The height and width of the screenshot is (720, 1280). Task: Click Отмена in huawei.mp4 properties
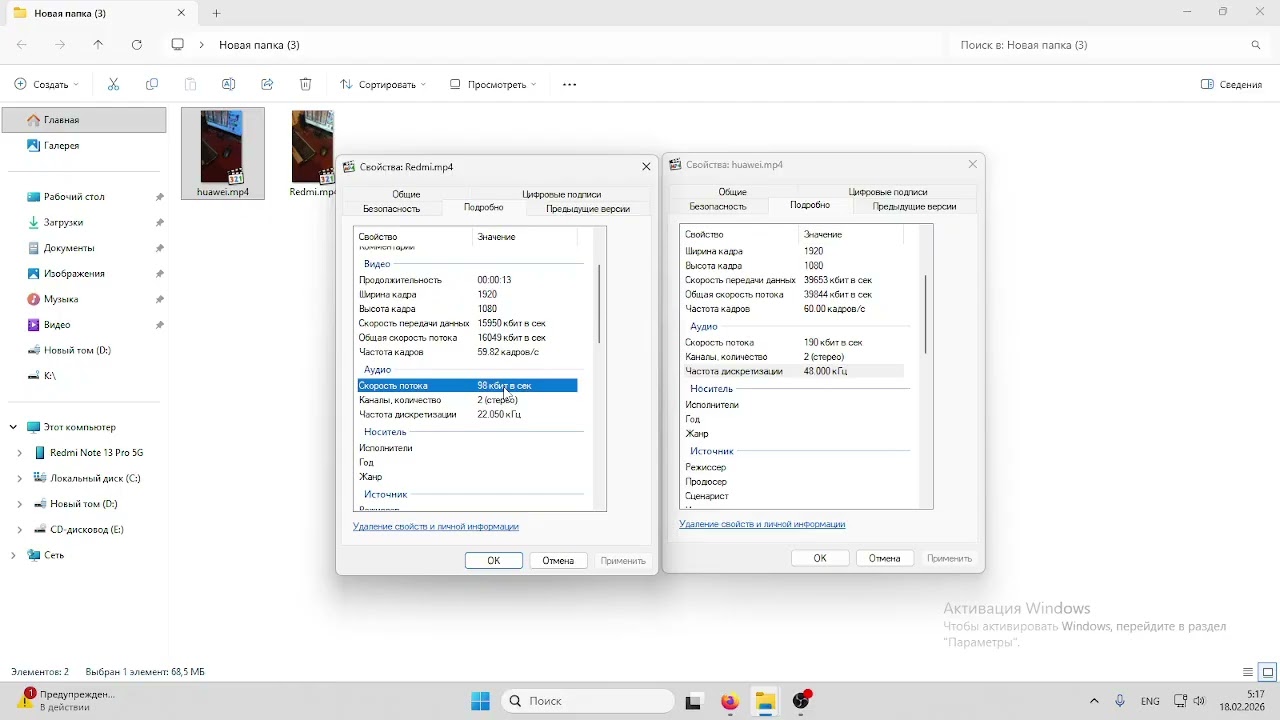pyautogui.click(x=885, y=558)
